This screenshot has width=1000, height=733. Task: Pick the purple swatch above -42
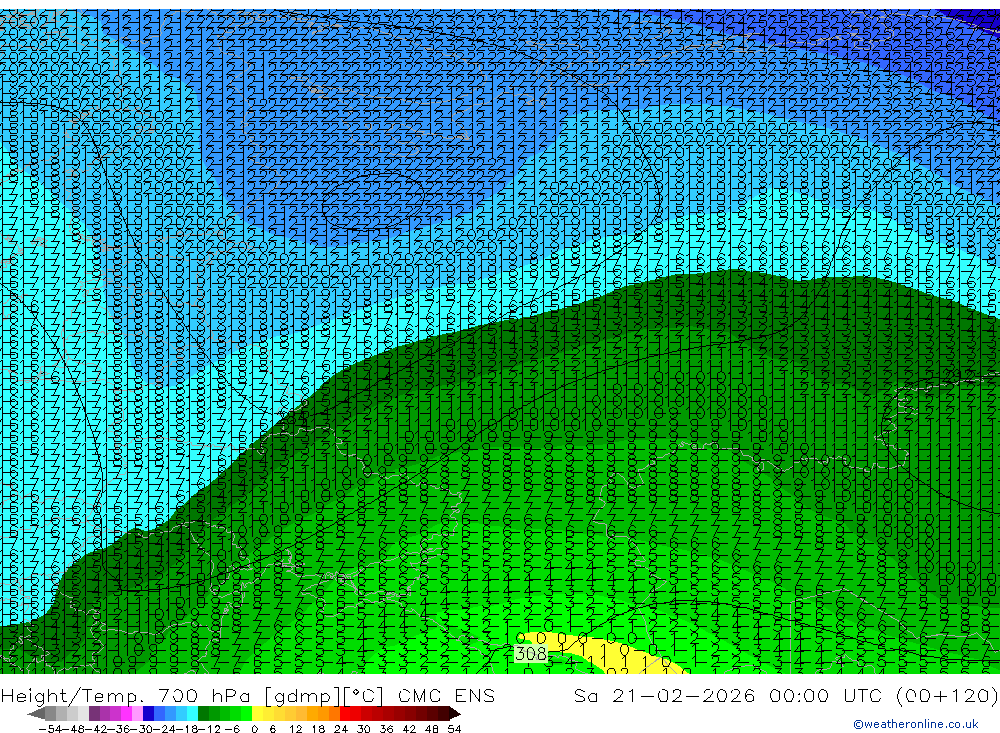[x=94, y=714]
